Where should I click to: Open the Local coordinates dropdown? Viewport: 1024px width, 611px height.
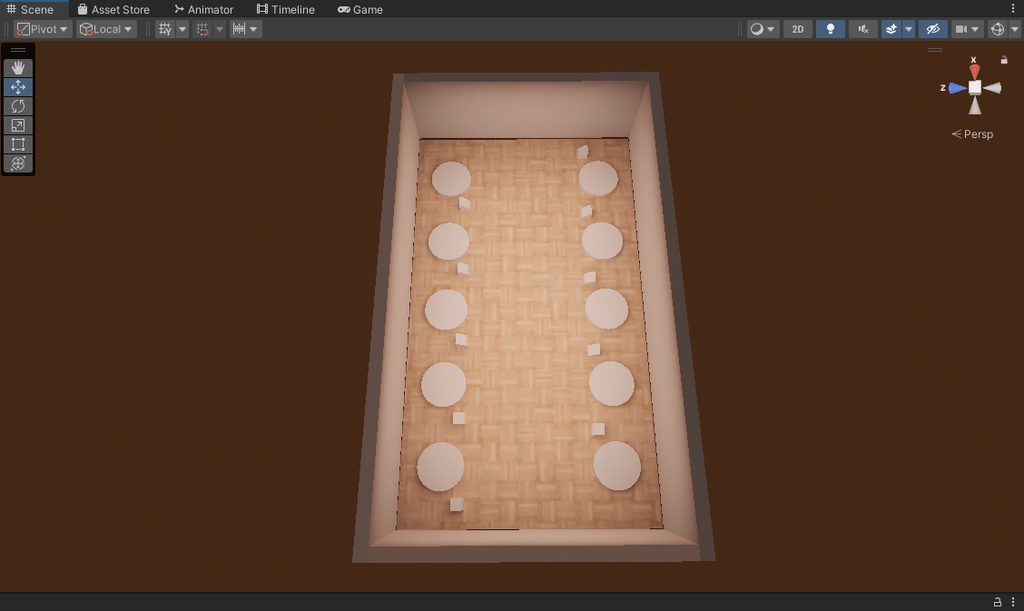pos(105,28)
